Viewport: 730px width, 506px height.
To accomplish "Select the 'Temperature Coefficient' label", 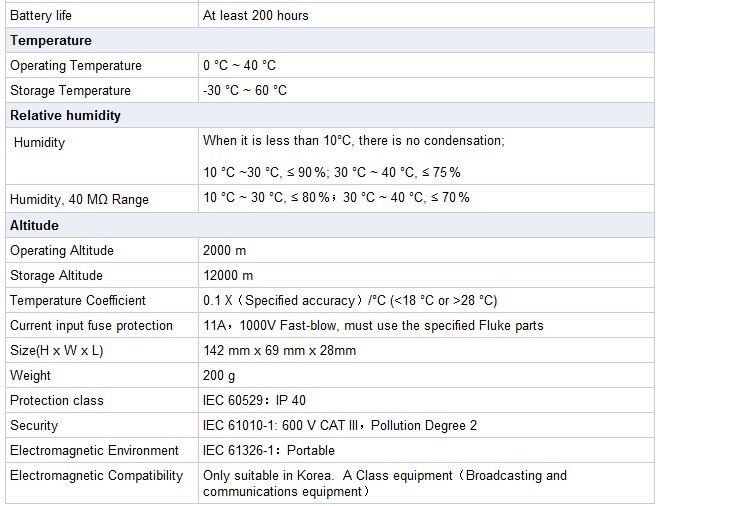I will click(x=78, y=301).
